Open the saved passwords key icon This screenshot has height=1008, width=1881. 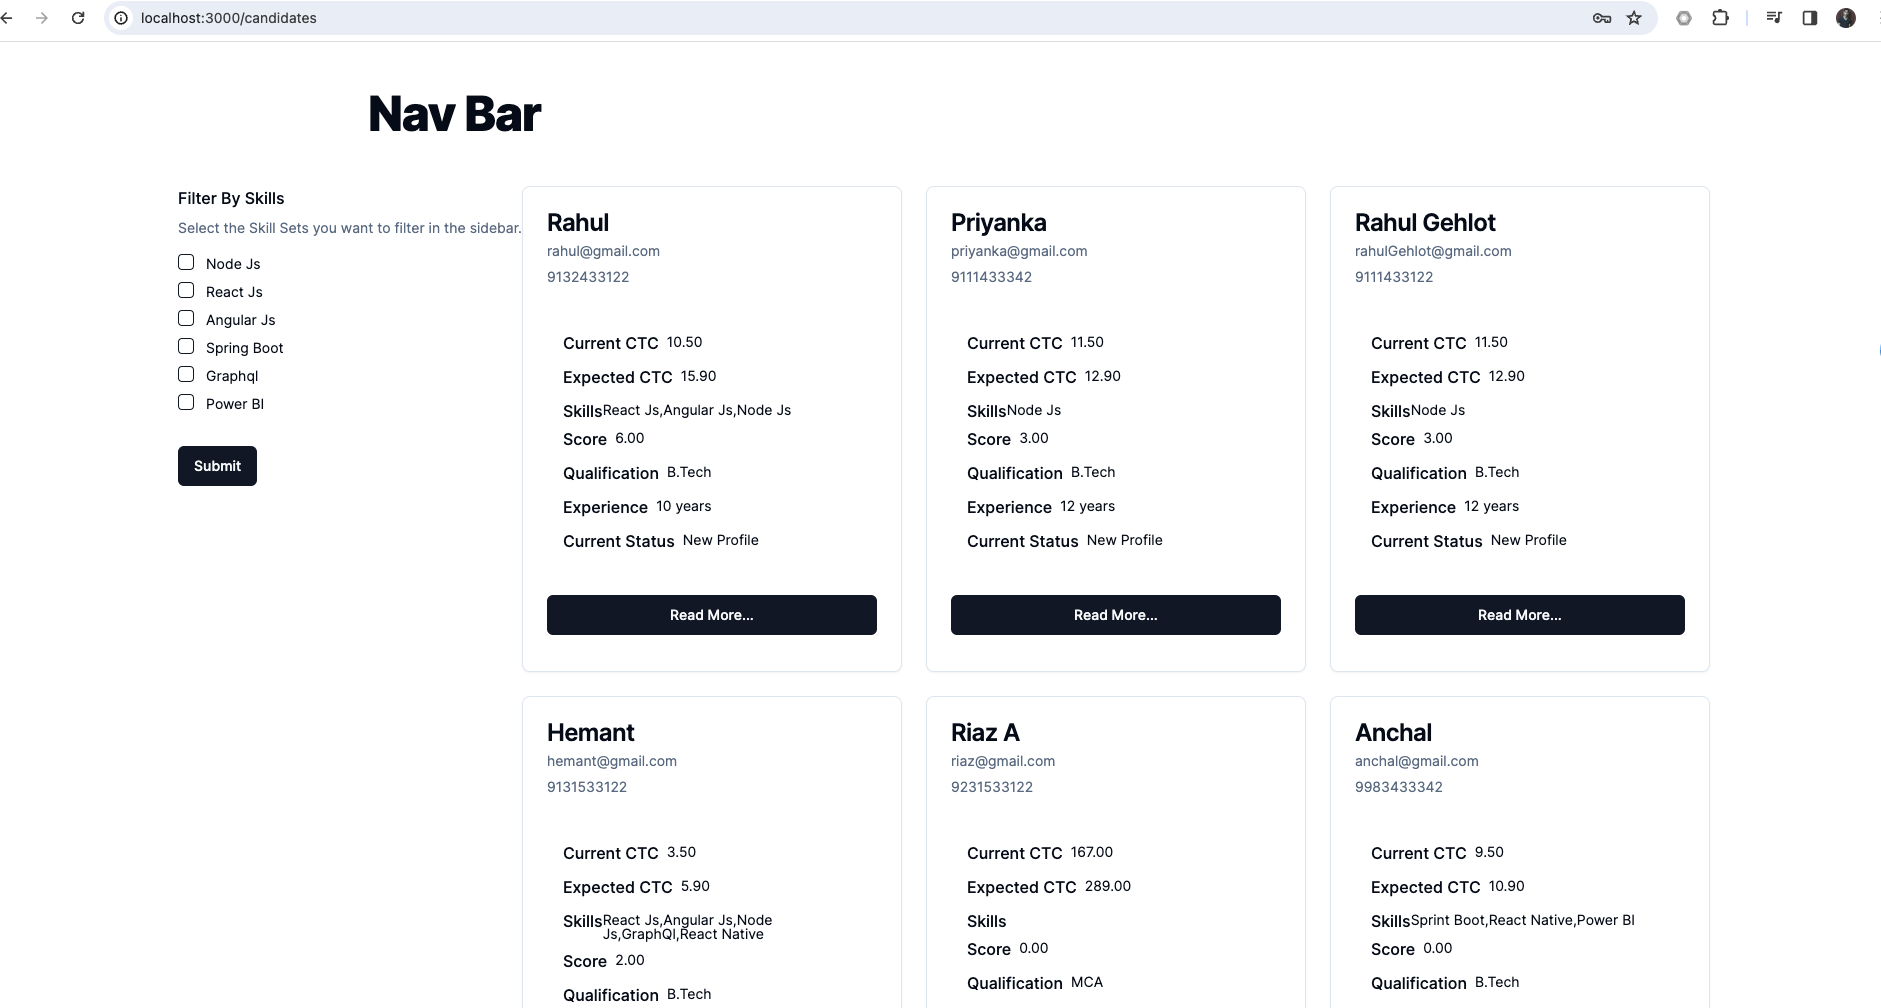tap(1601, 18)
